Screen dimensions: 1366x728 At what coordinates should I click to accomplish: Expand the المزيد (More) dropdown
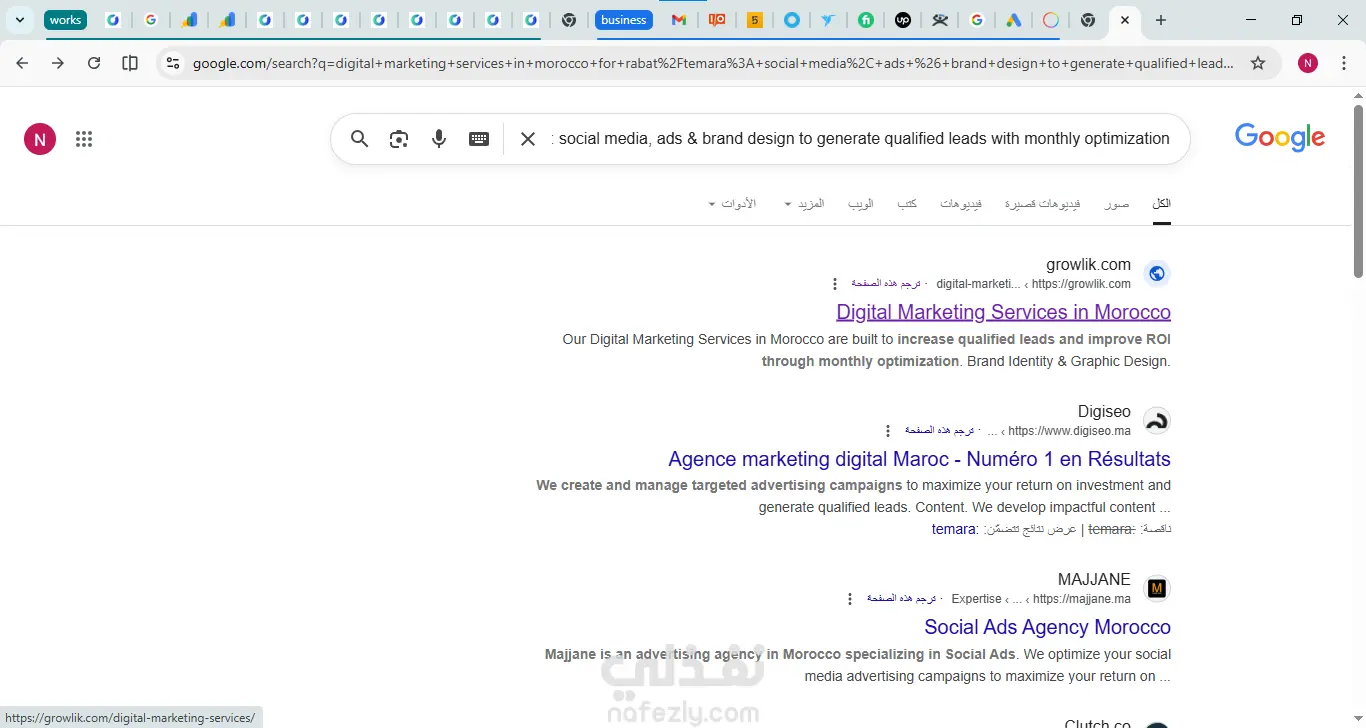pyautogui.click(x=805, y=204)
